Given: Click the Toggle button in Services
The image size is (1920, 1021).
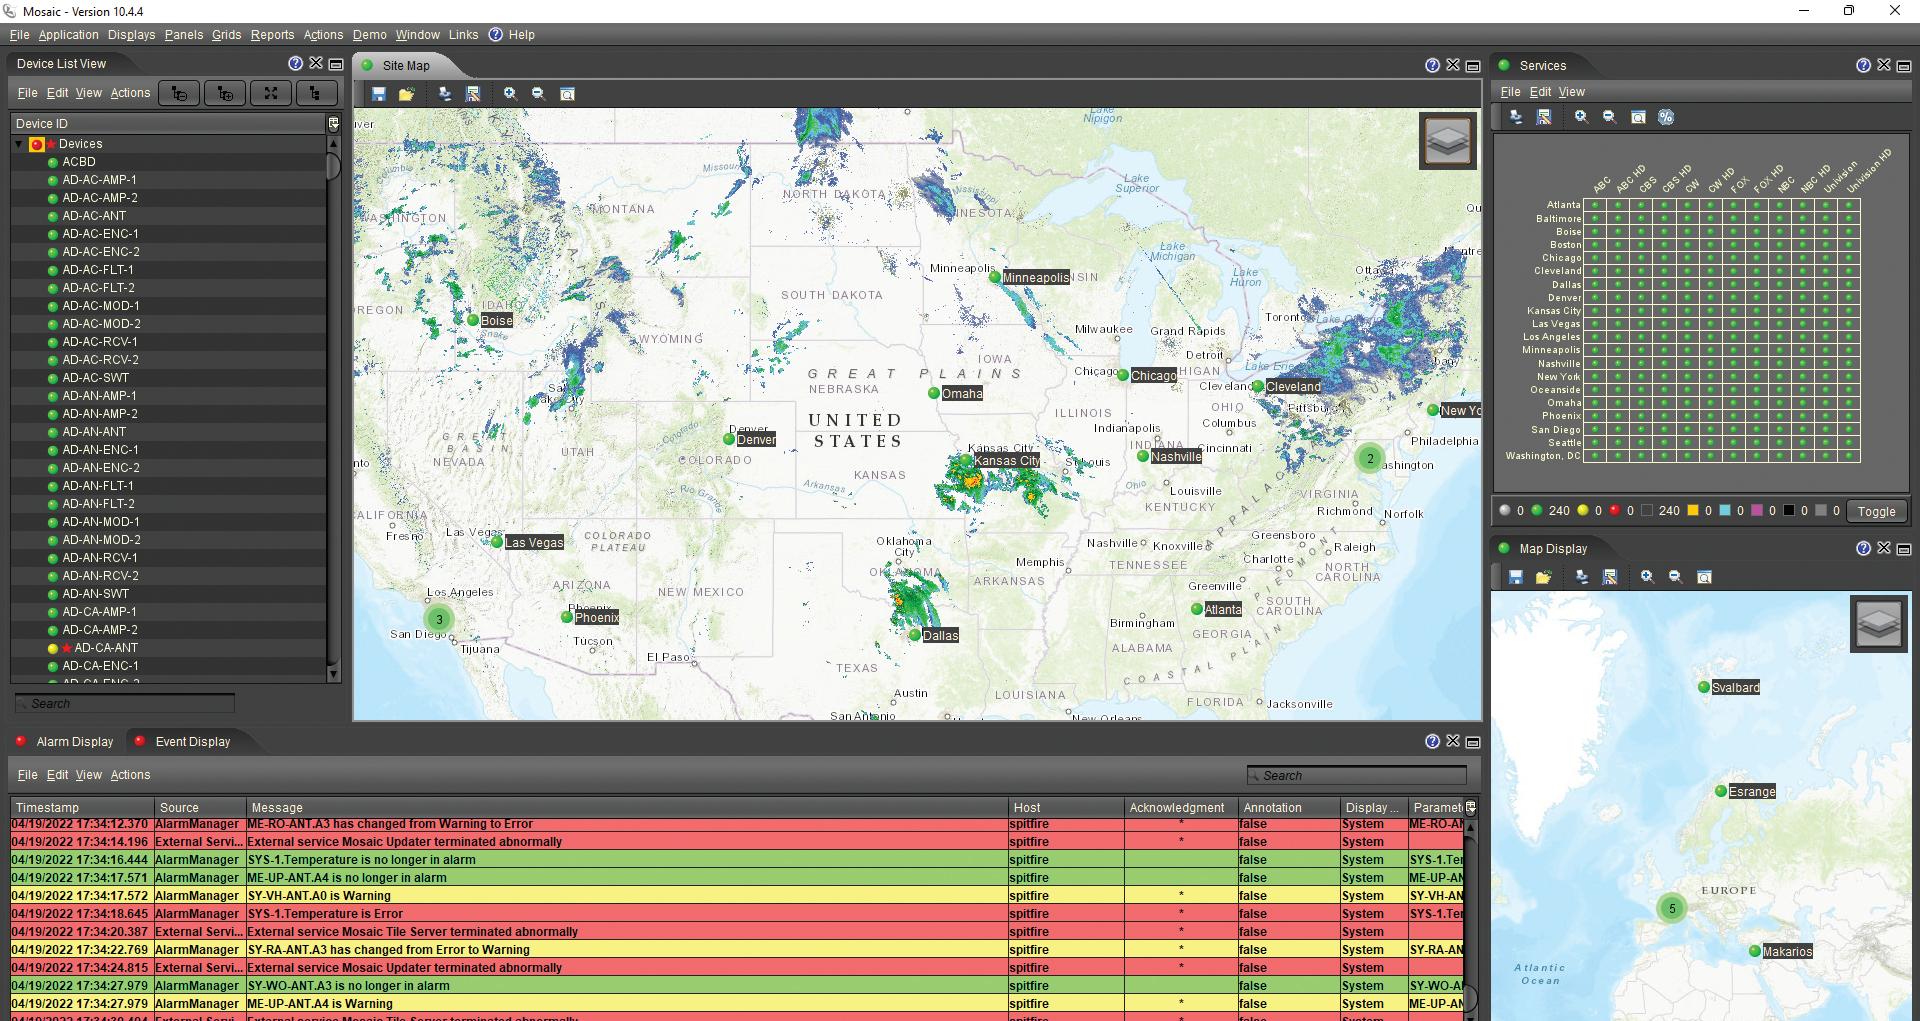Looking at the screenshot, I should coord(1876,511).
